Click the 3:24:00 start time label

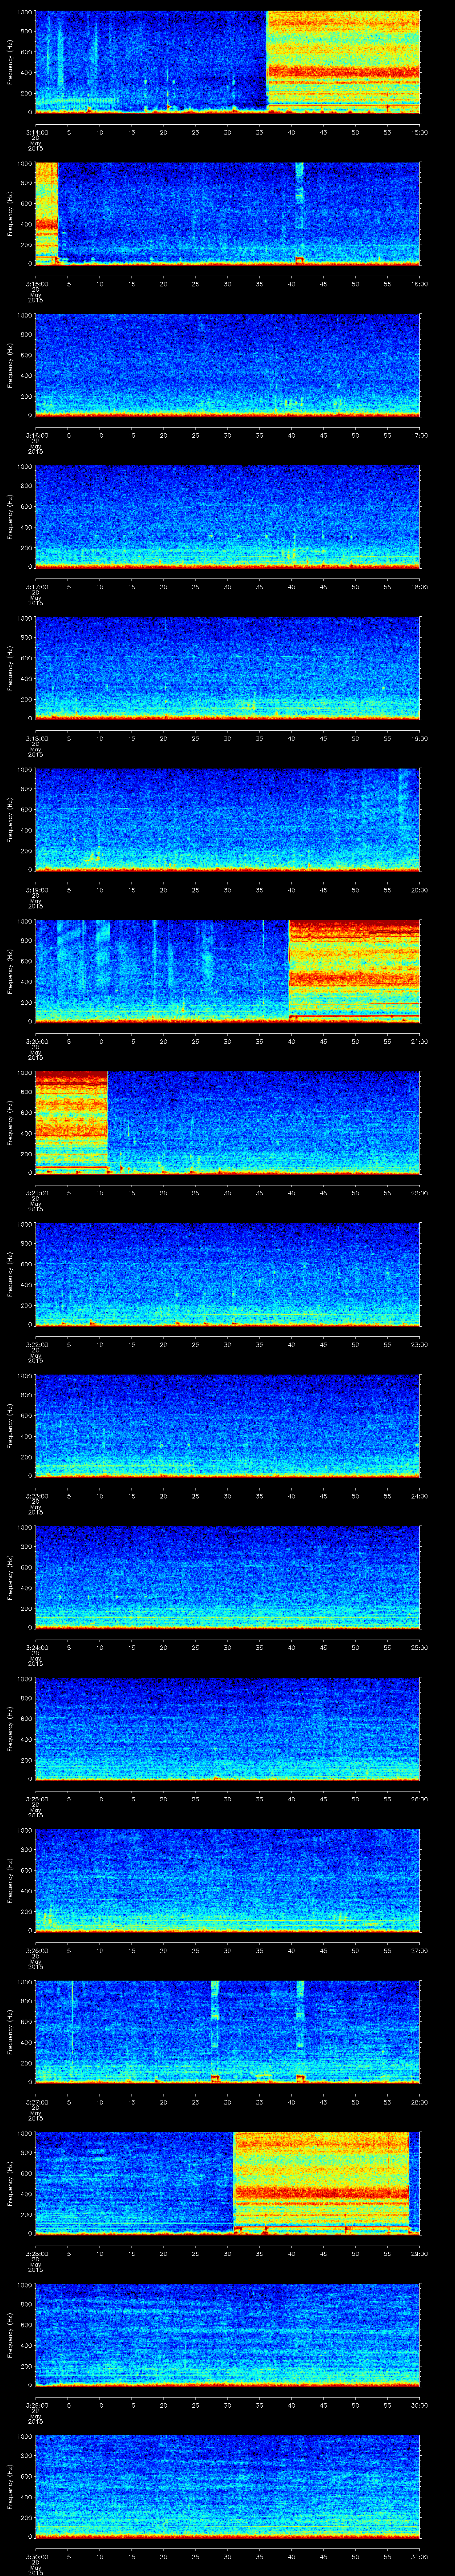tap(36, 1648)
